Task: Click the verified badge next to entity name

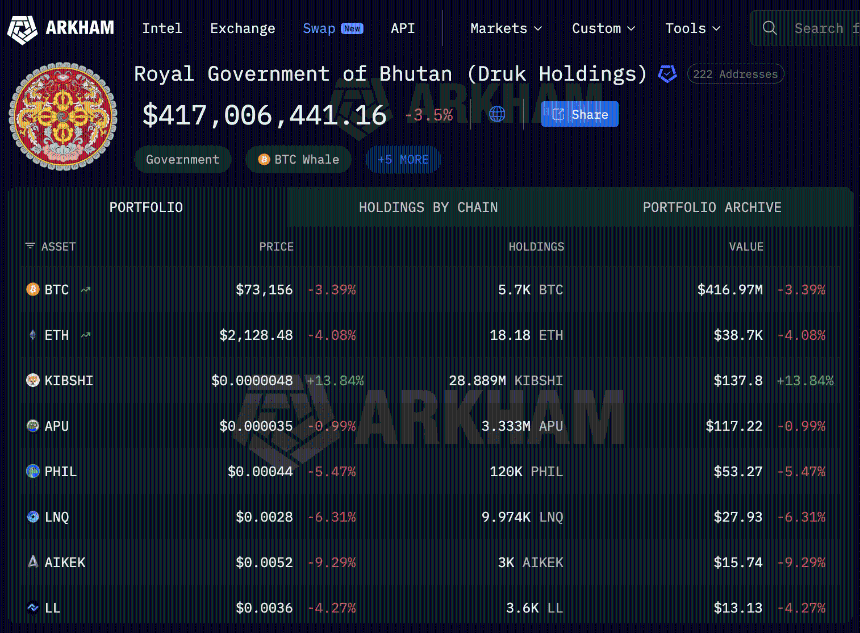Action: point(667,74)
